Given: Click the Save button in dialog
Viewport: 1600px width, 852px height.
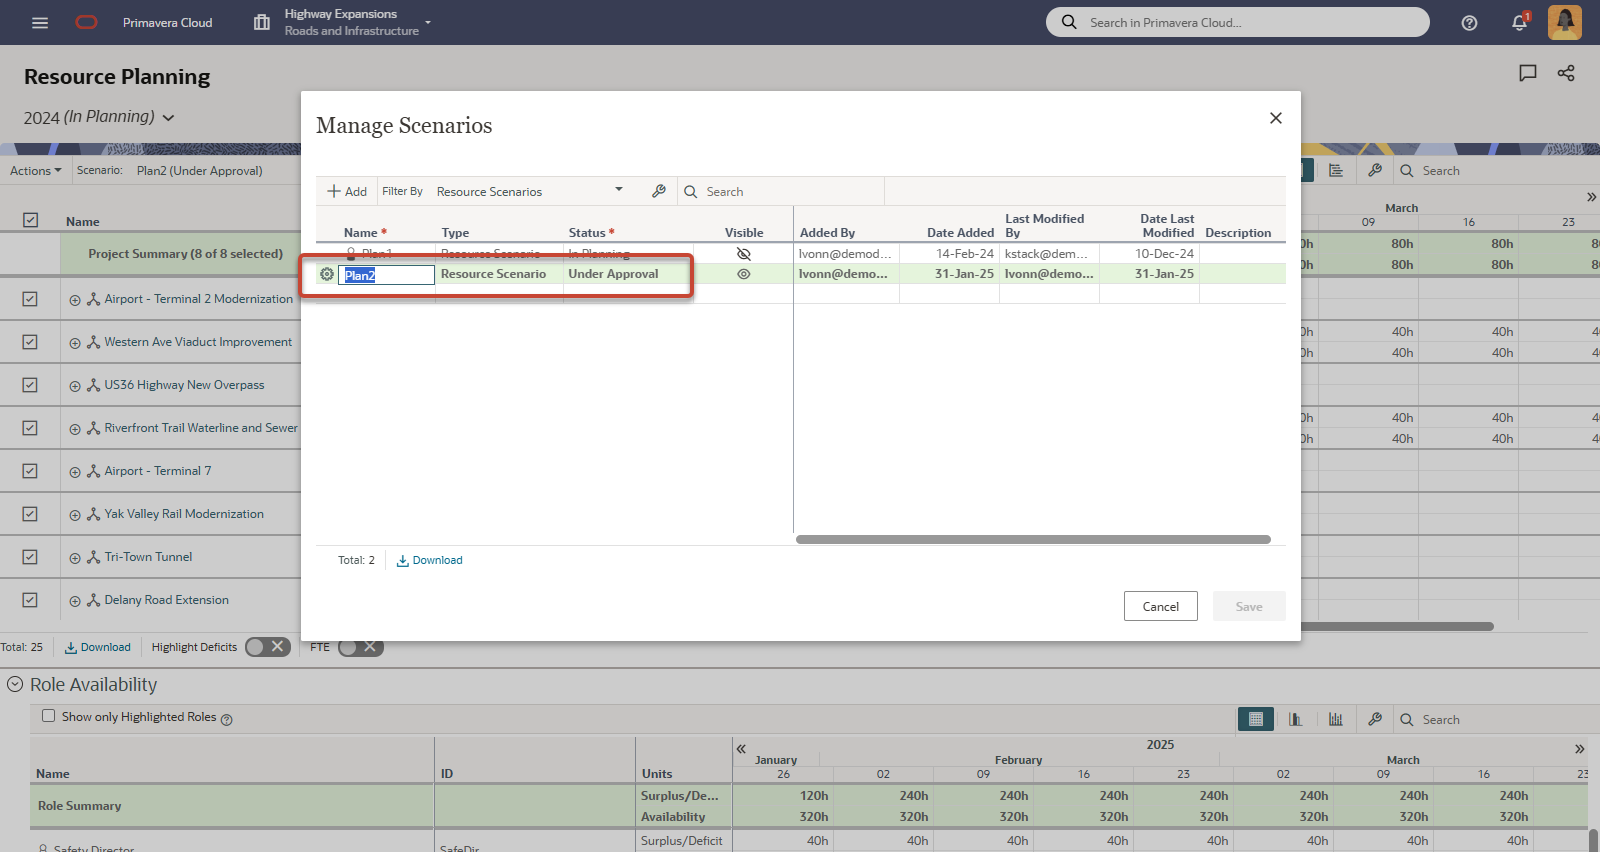Looking at the screenshot, I should (1249, 606).
